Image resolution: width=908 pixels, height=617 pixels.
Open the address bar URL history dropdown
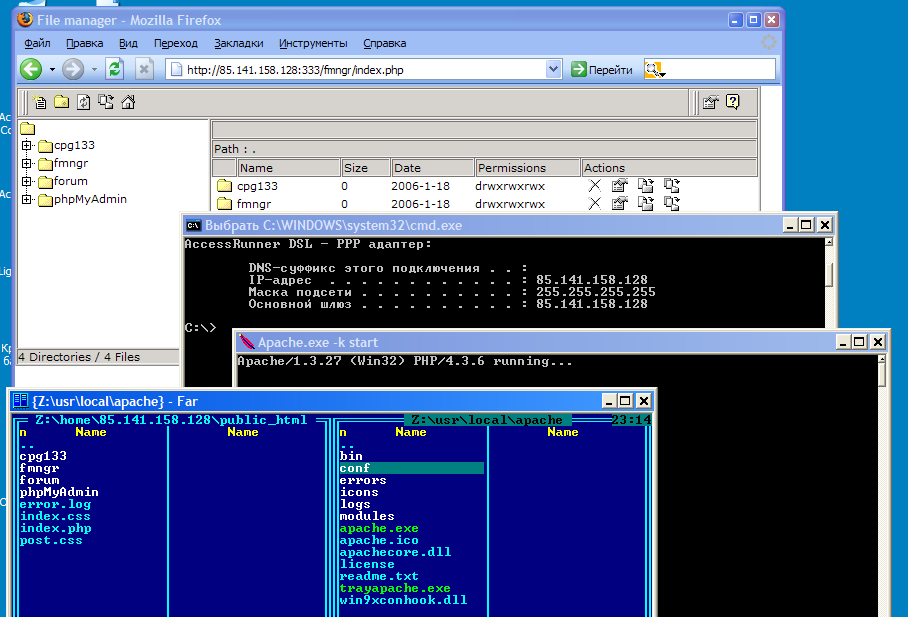tap(554, 69)
